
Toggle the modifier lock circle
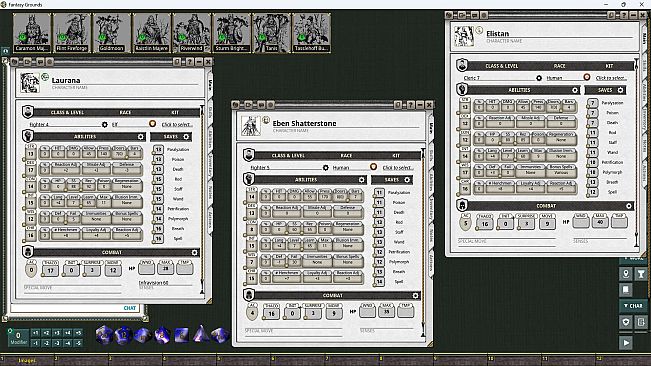click(10, 331)
